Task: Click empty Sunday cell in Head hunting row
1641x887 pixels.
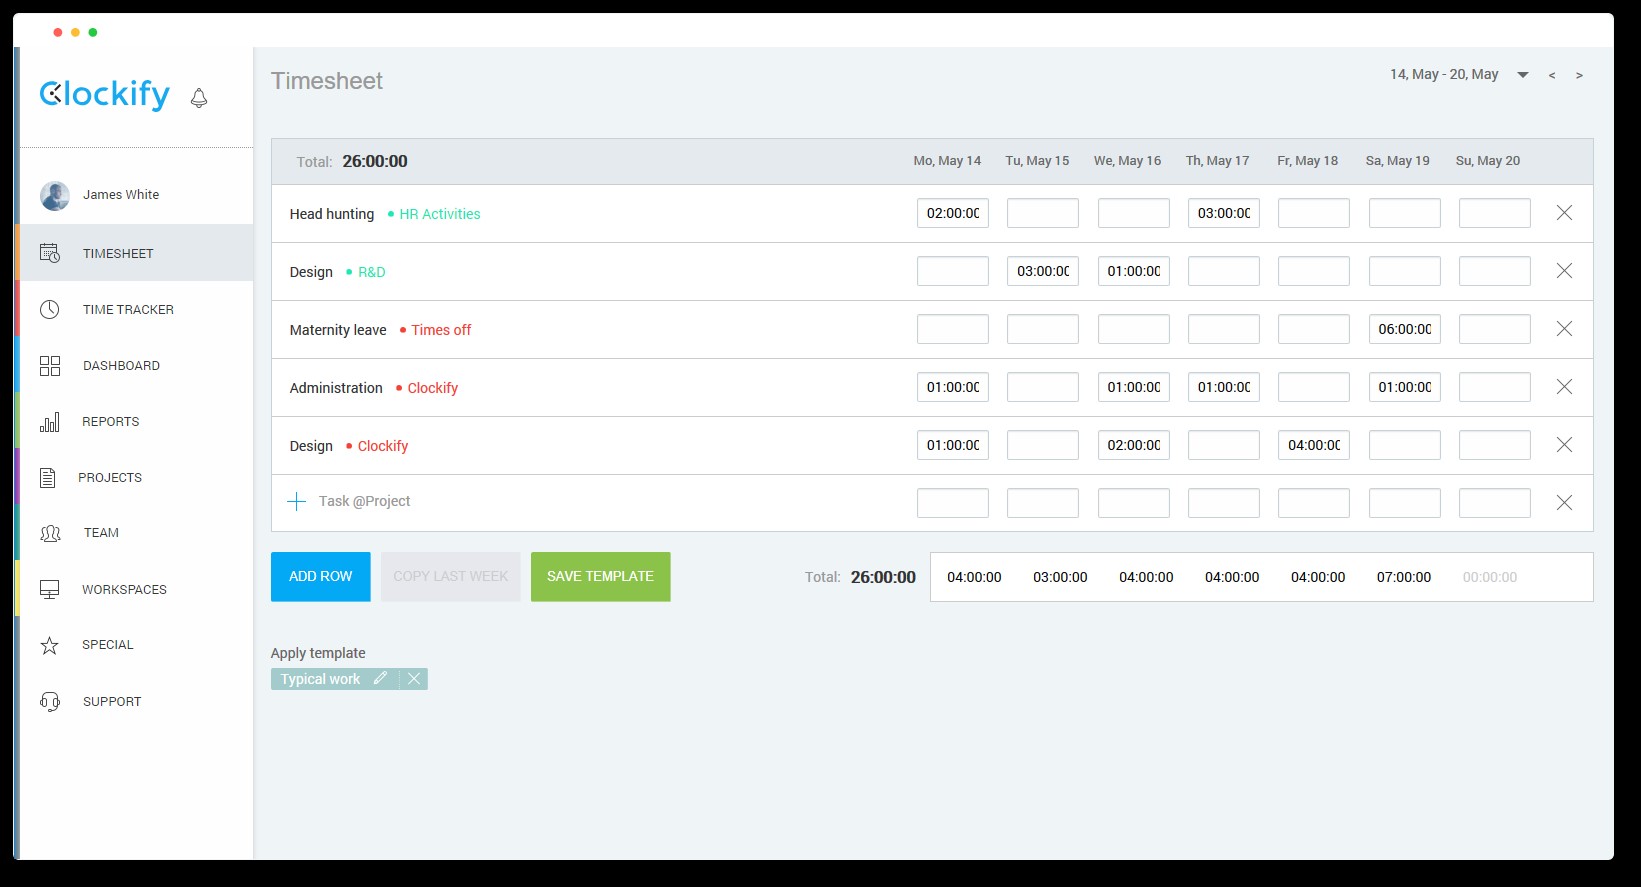Action: click(1495, 213)
